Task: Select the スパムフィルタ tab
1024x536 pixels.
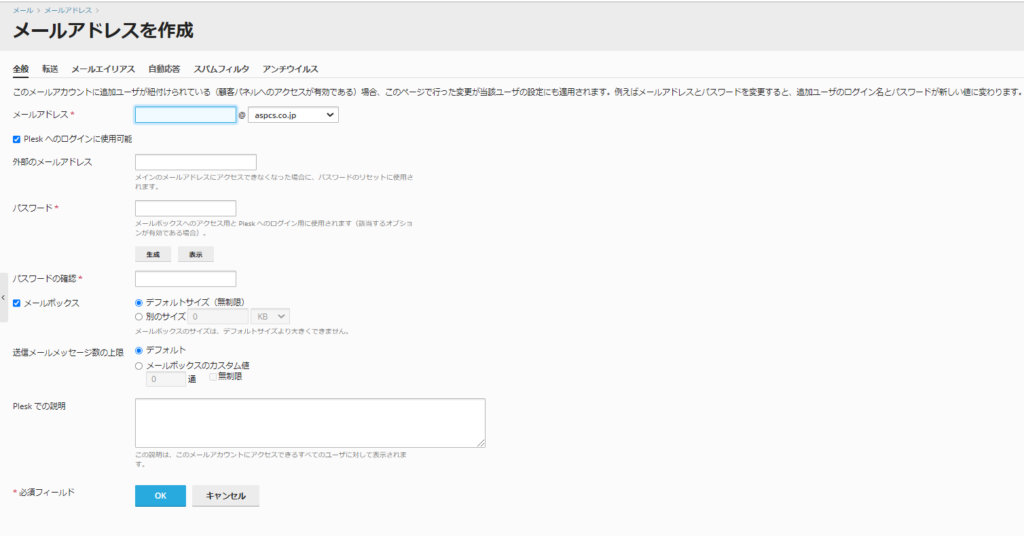Action: pyautogui.click(x=221, y=69)
